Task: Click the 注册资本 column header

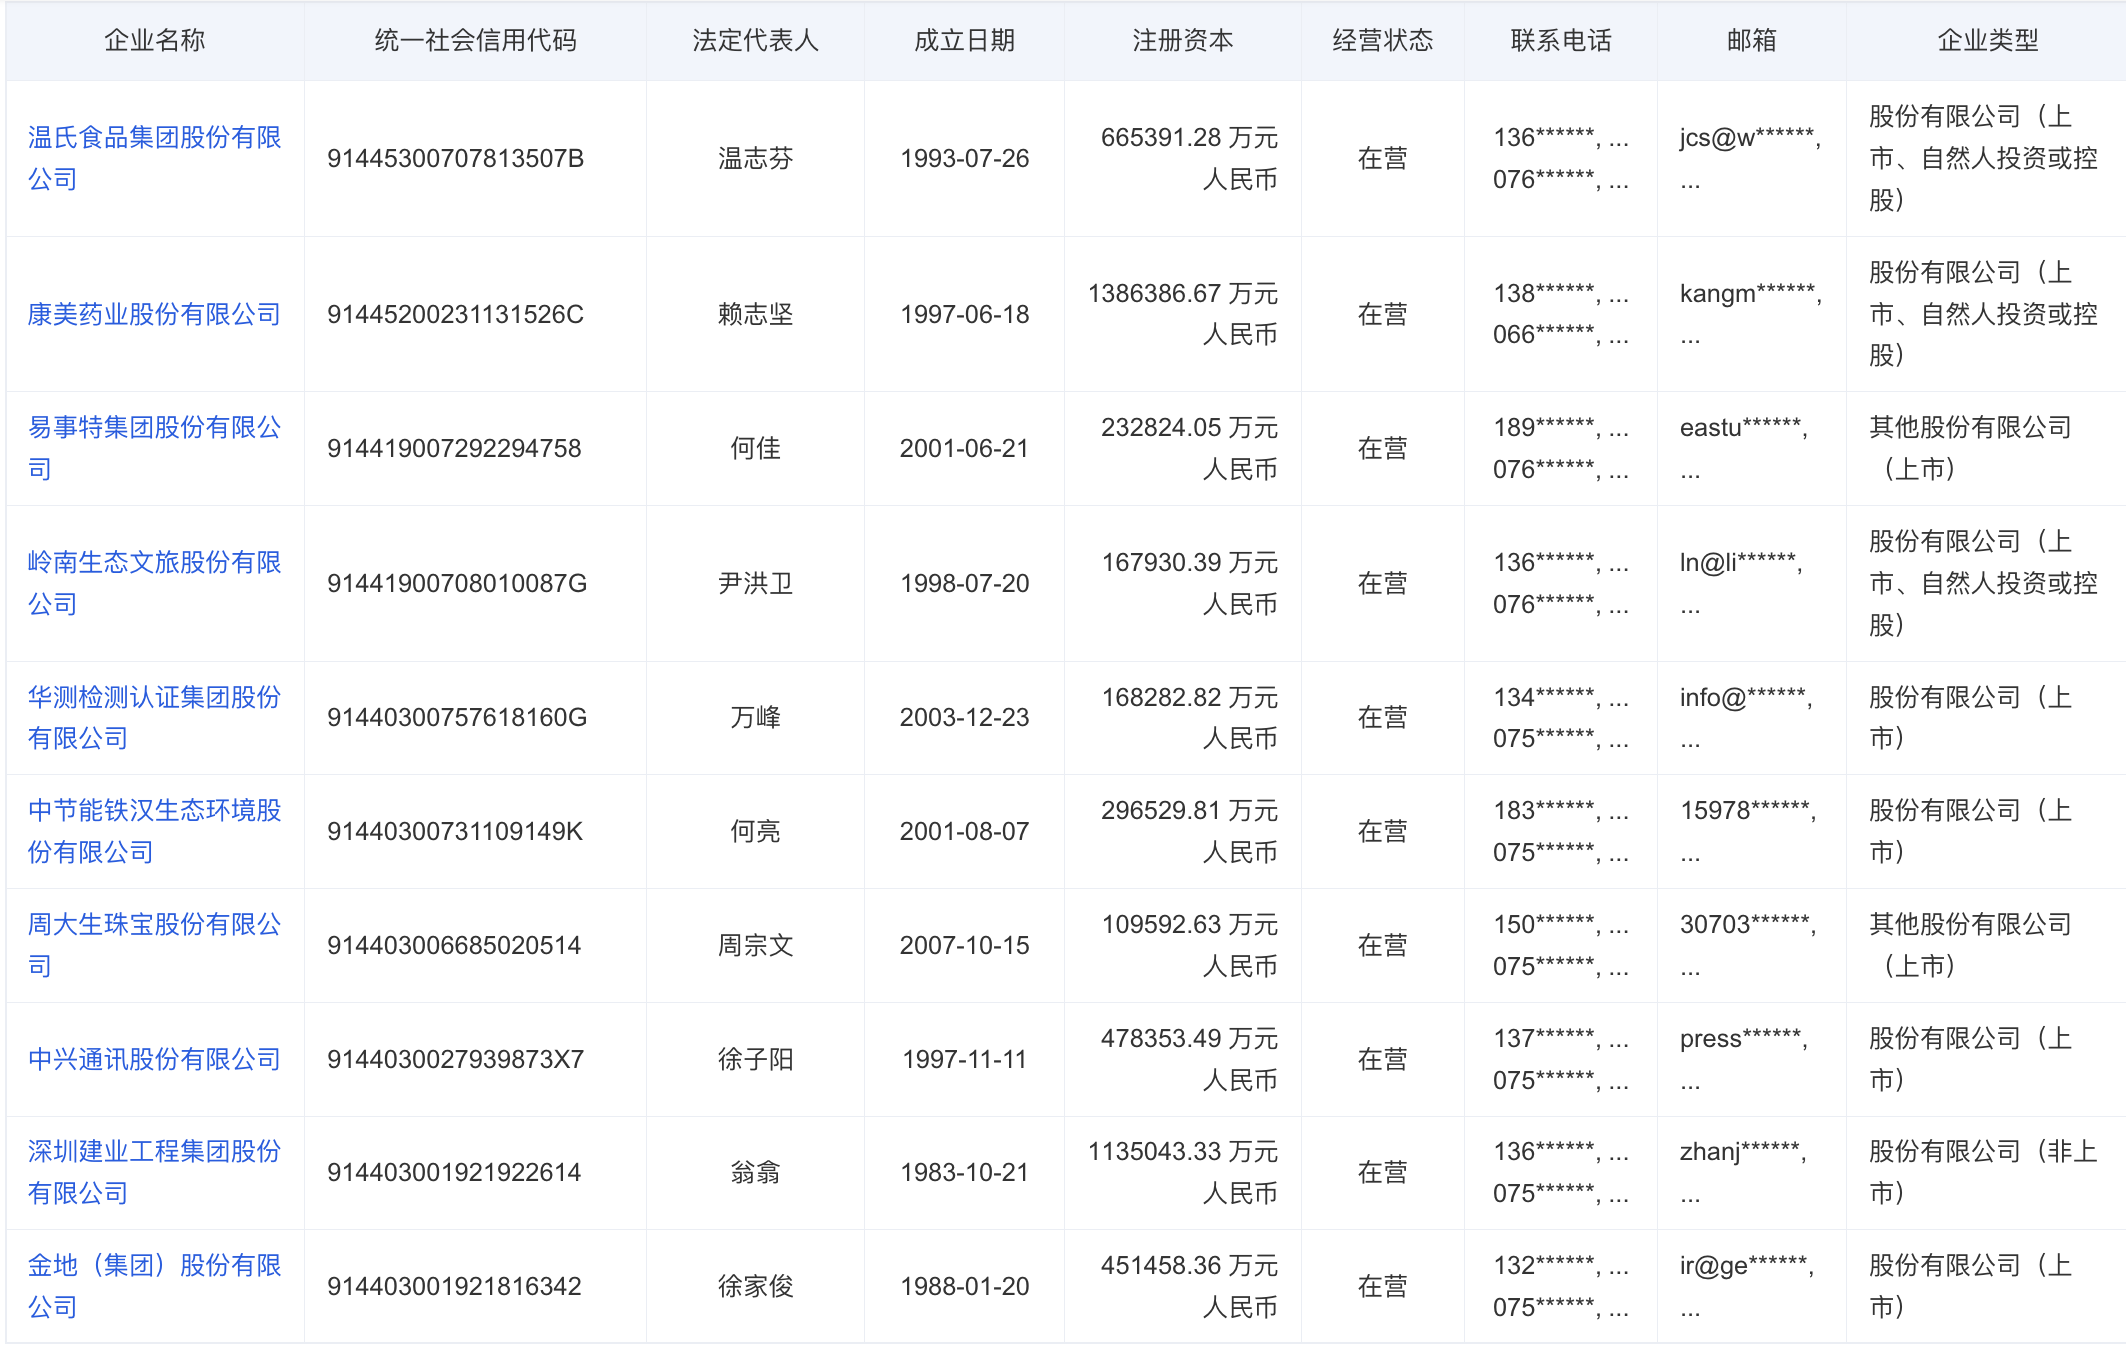Action: point(1182,40)
